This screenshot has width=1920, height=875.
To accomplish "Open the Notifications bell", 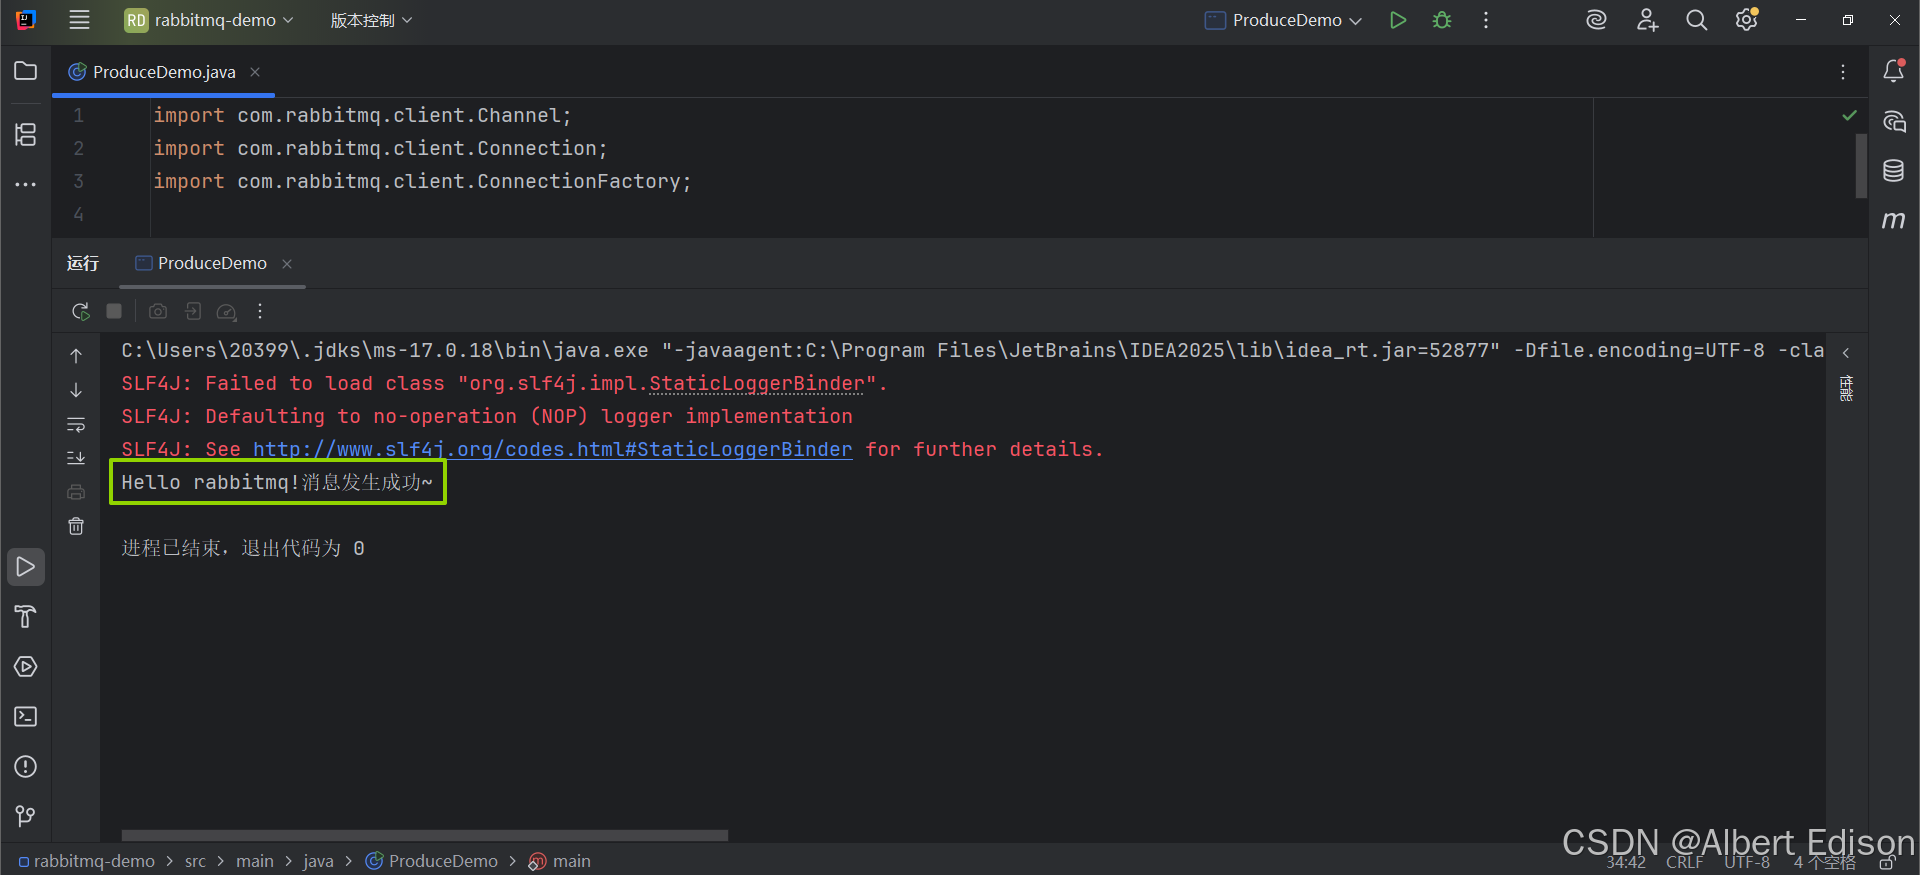I will tap(1893, 71).
